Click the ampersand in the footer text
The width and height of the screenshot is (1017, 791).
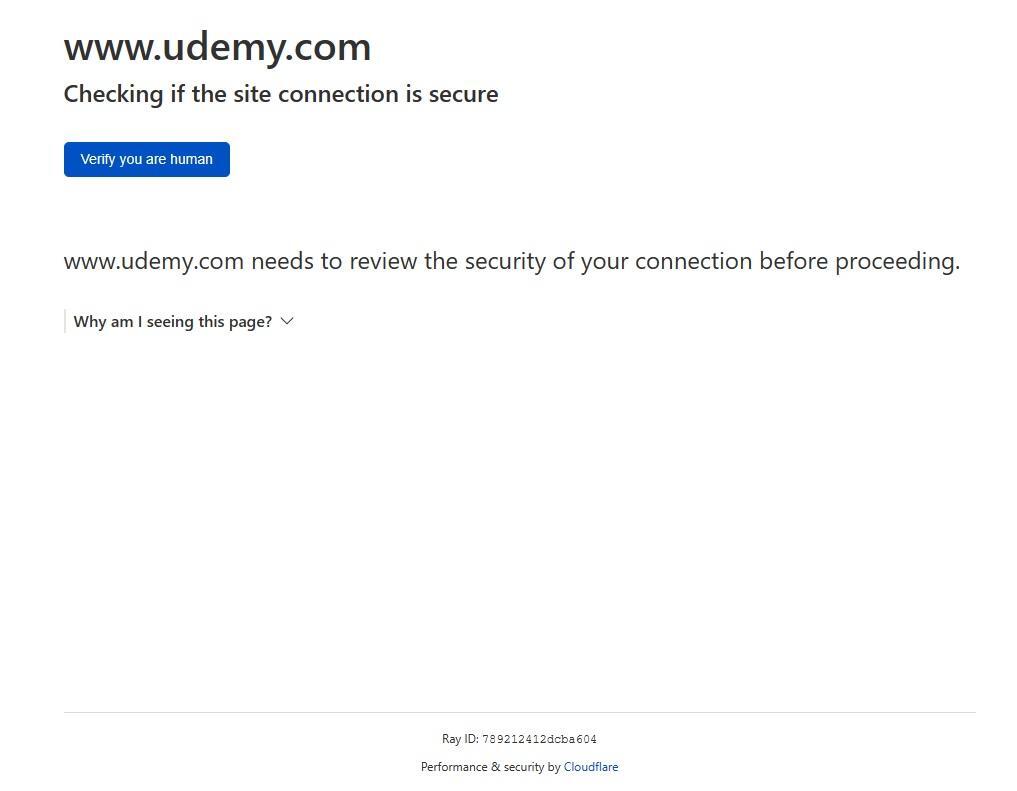coord(496,767)
